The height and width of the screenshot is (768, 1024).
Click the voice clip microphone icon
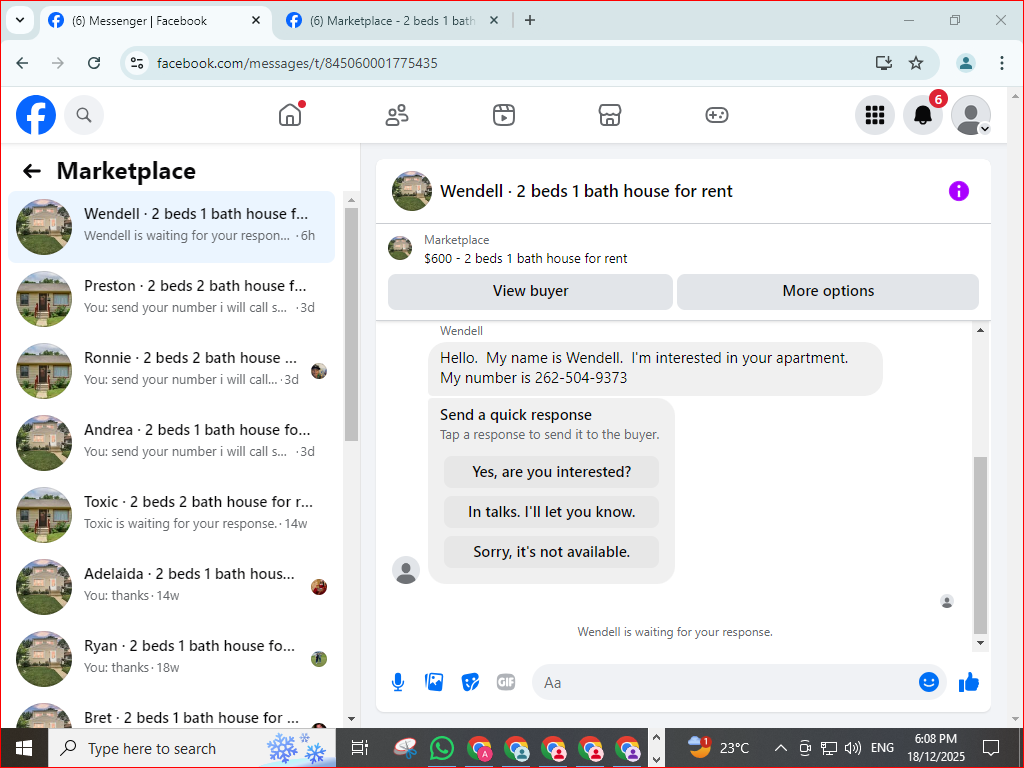(x=398, y=682)
